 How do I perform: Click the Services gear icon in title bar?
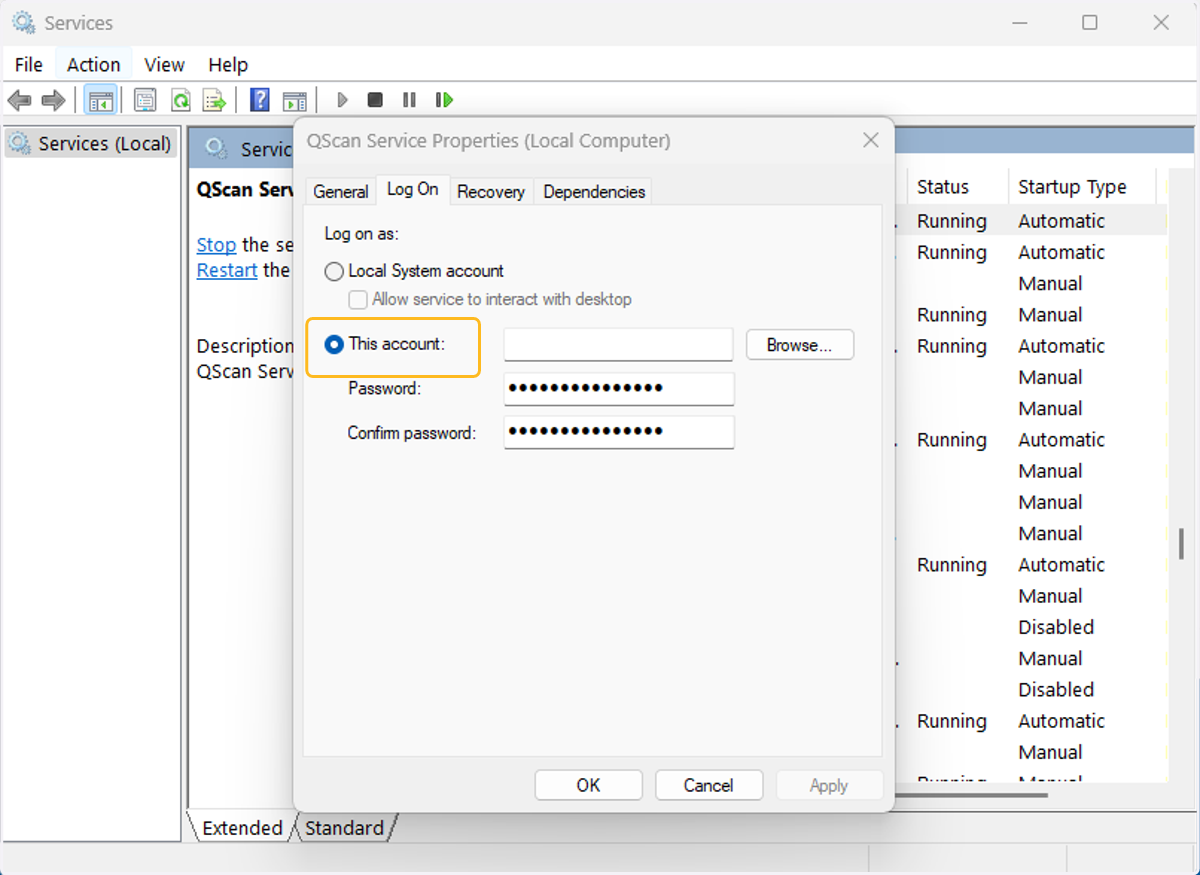pyautogui.click(x=23, y=22)
